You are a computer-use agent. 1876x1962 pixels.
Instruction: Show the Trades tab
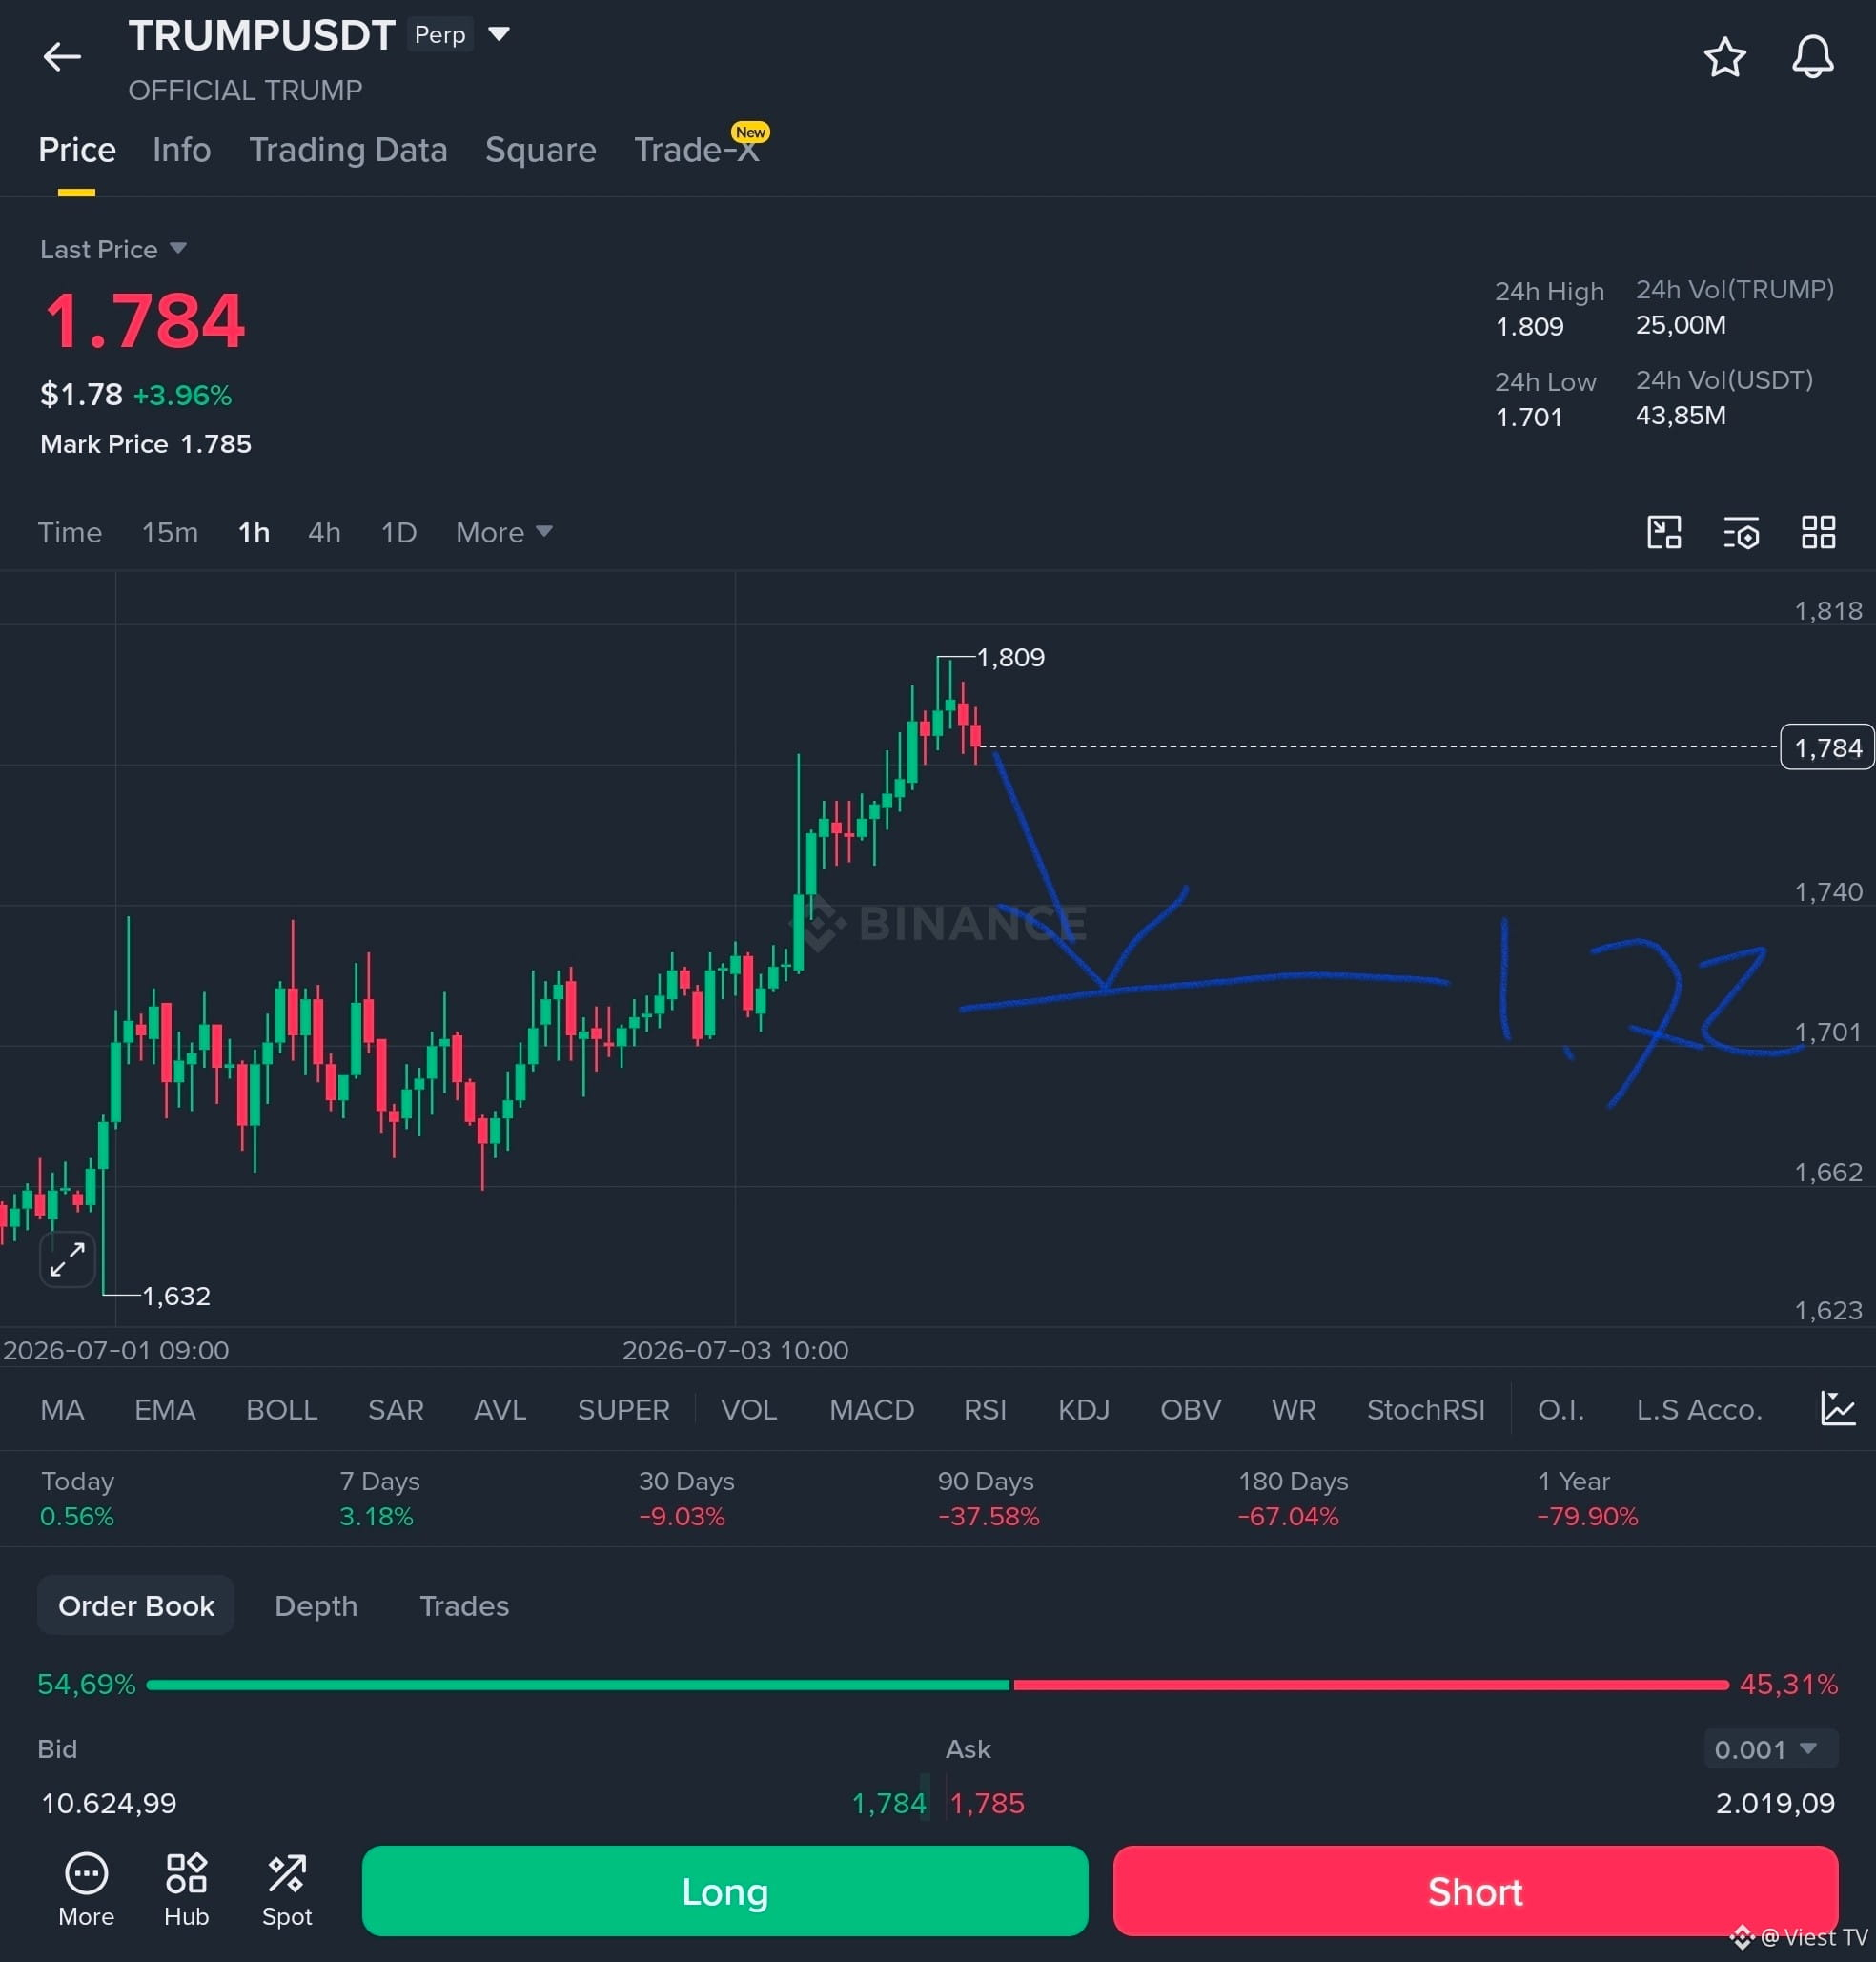tap(464, 1606)
